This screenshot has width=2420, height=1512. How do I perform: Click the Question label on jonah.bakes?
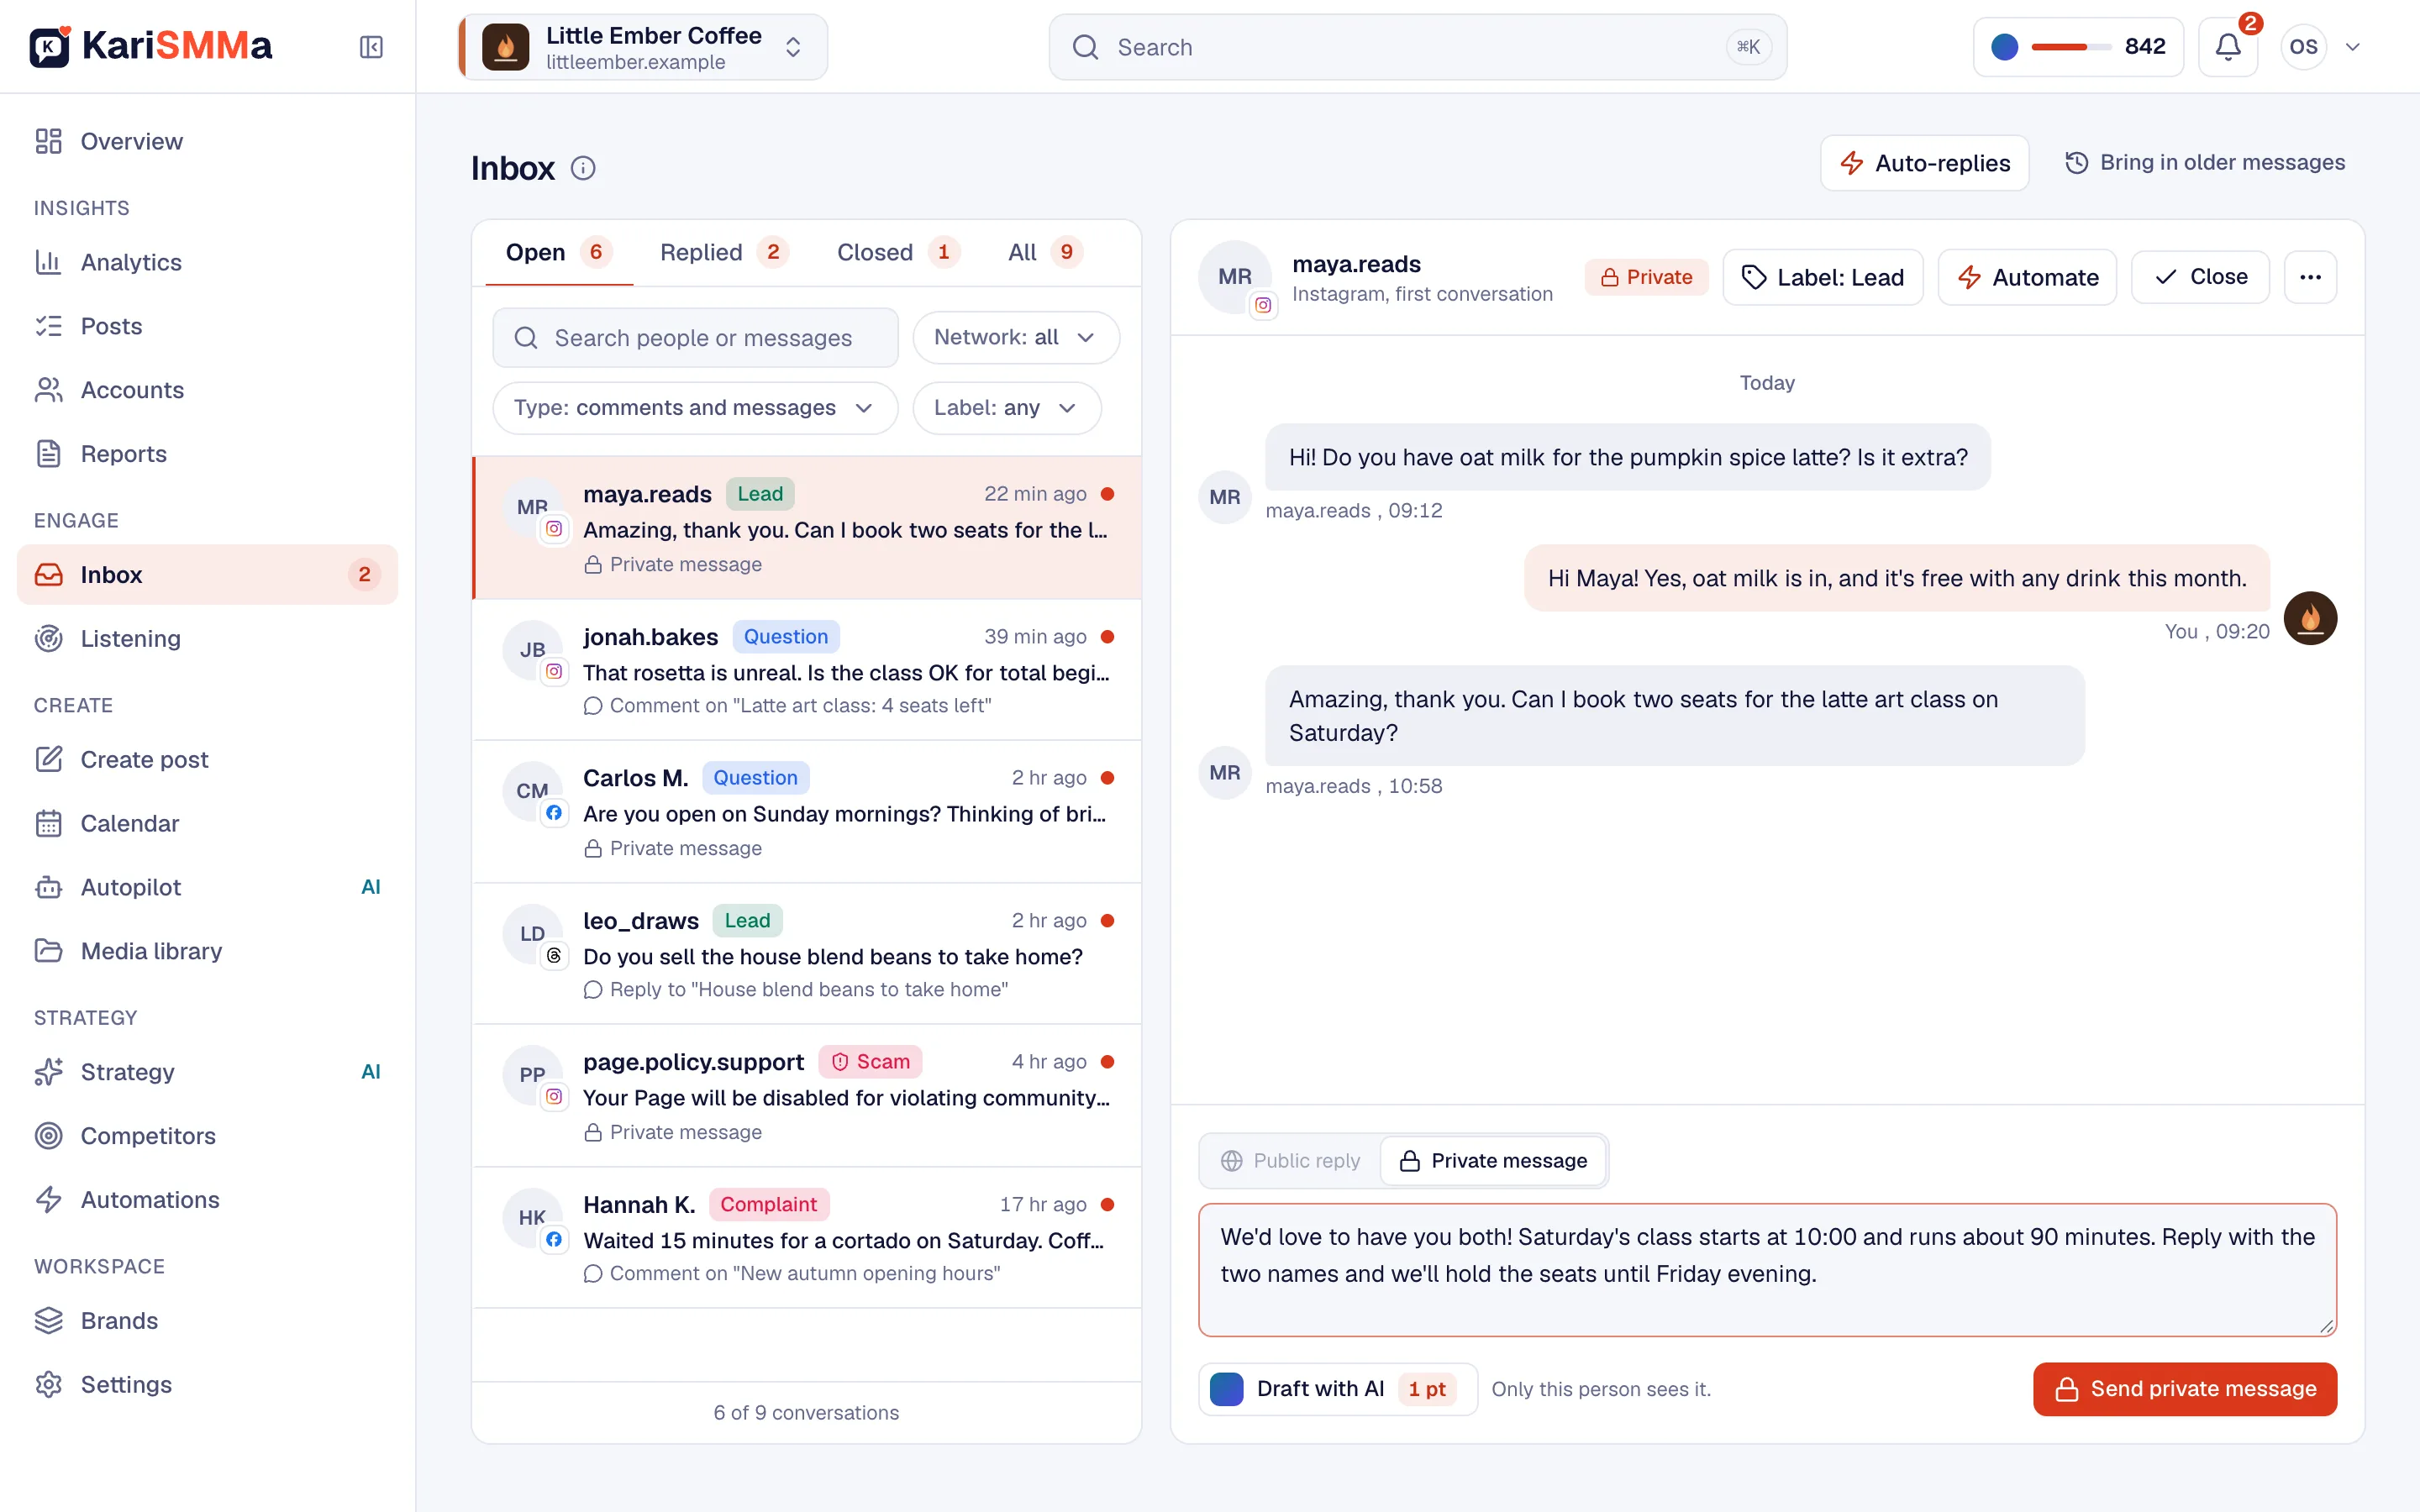point(785,636)
